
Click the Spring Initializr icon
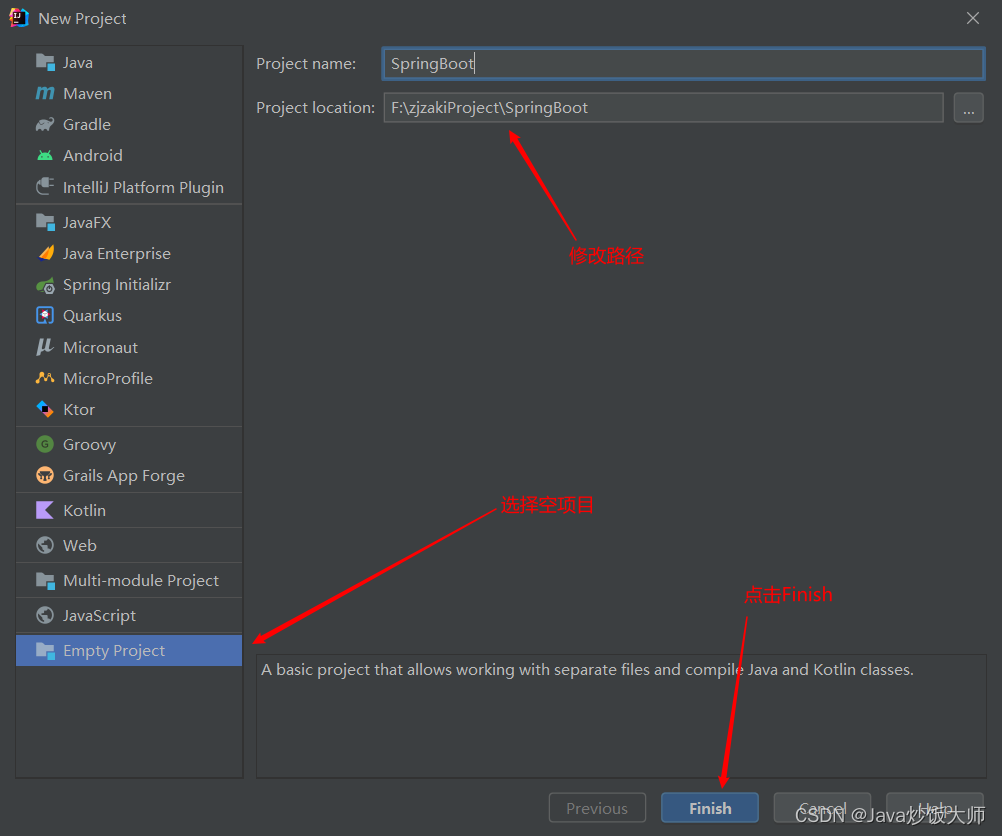click(45, 285)
